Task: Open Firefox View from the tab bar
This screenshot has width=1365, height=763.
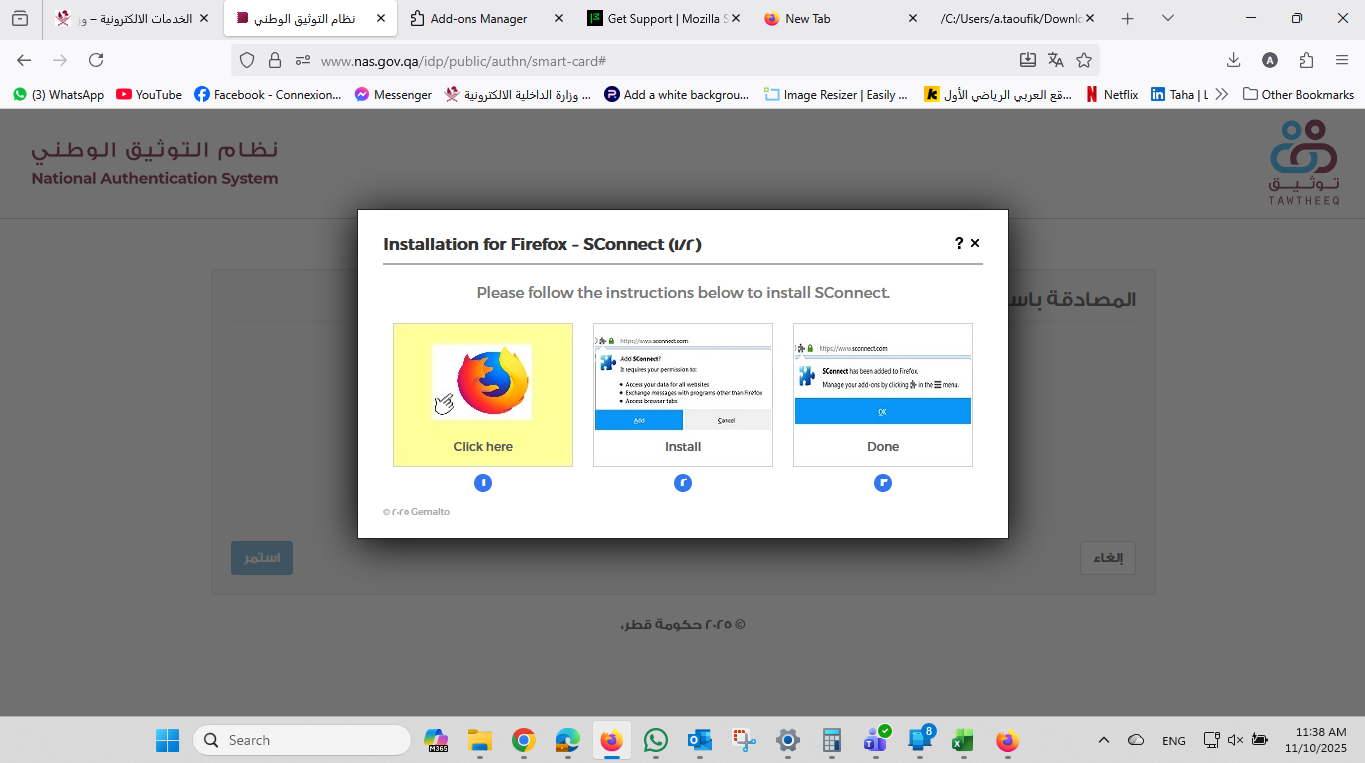Action: pos(20,18)
